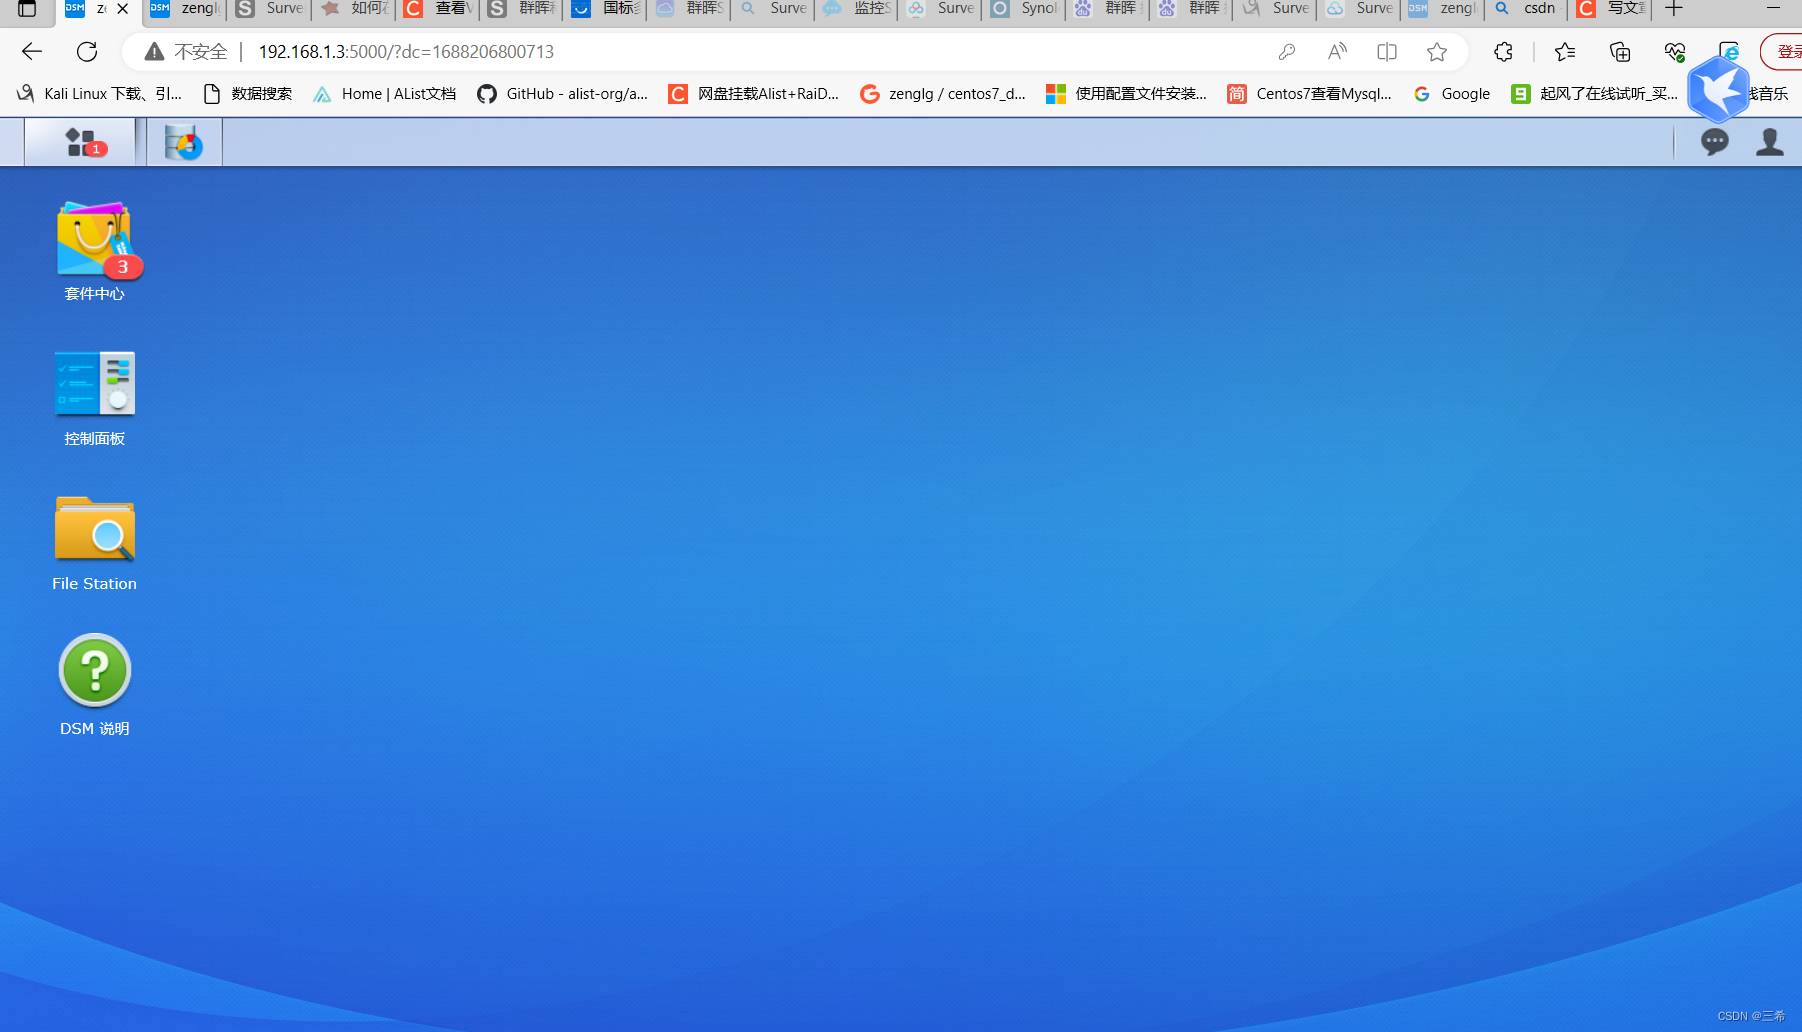Image resolution: width=1802 pixels, height=1032 pixels.
Task: Switch to the 国标 tab
Action: tap(606, 9)
